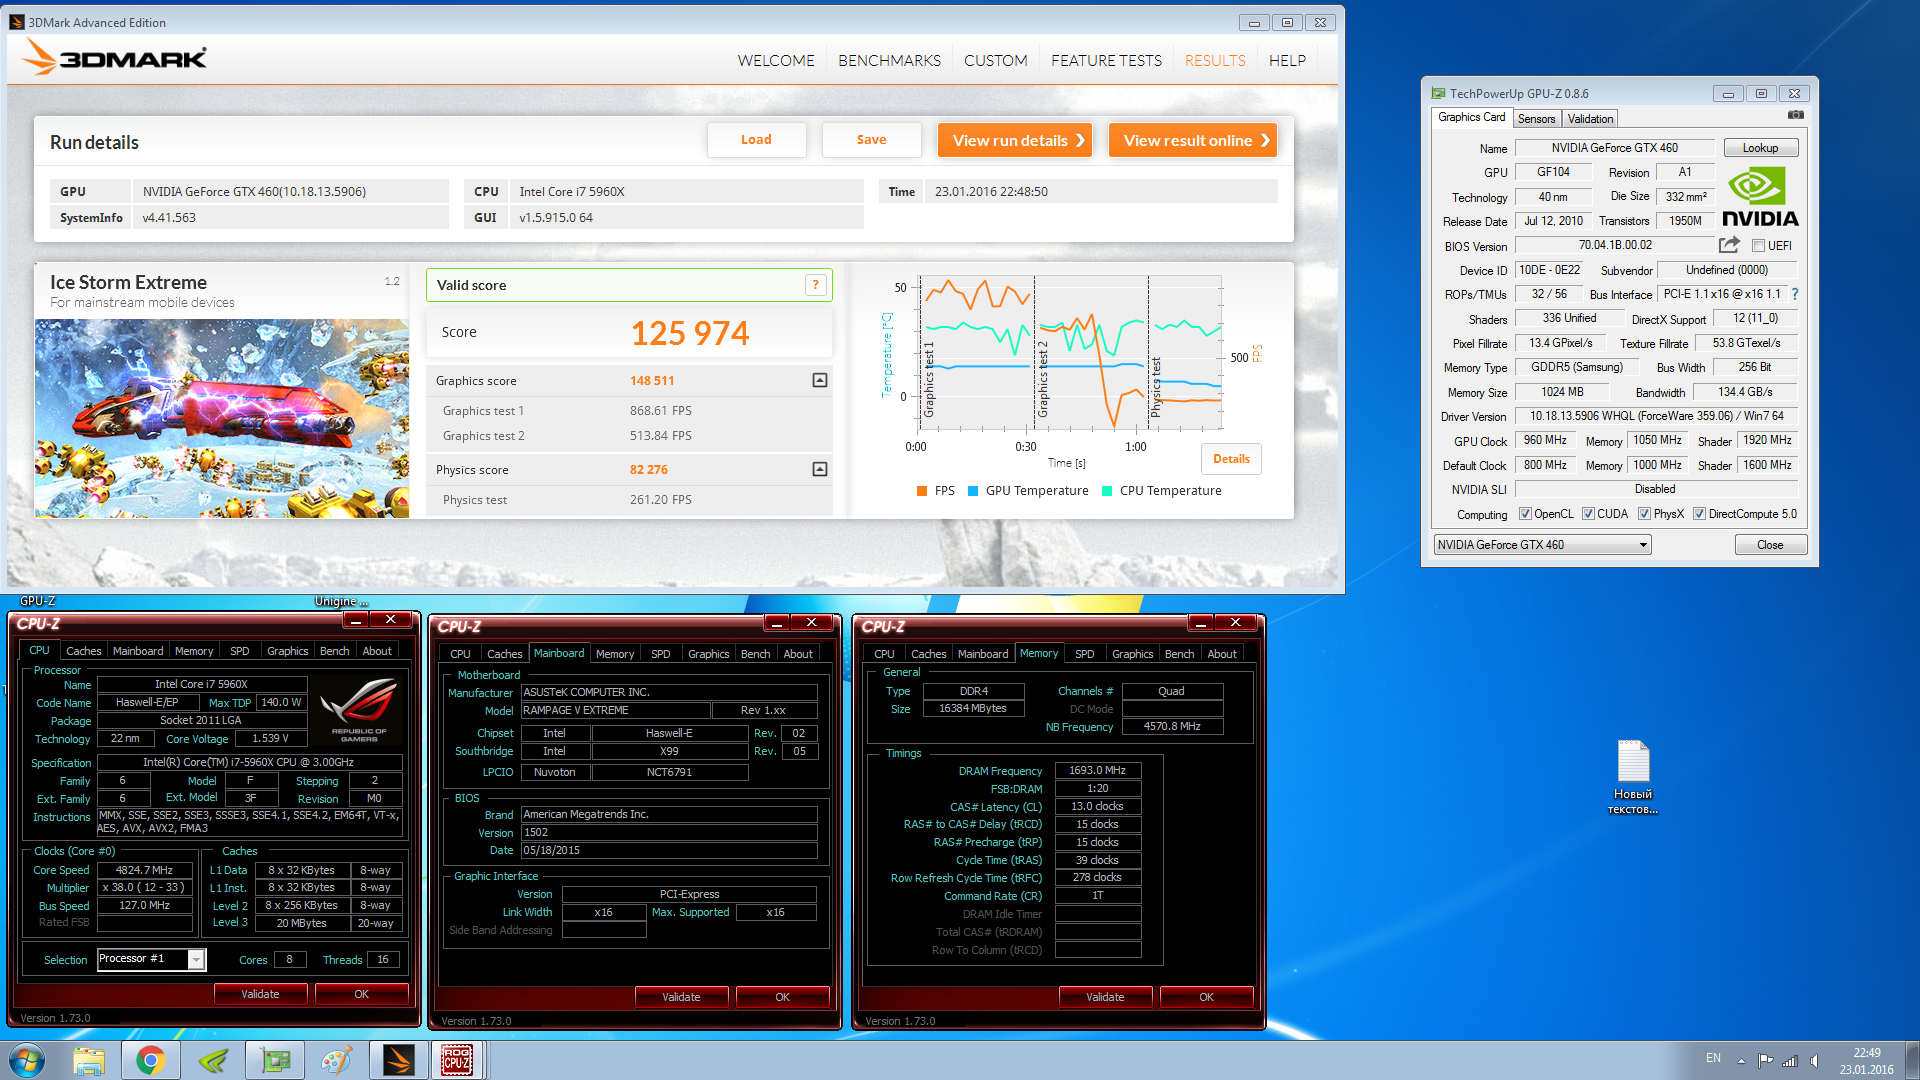This screenshot has width=1920, height=1080.
Task: Click CPU Temperature green legend swatch
Action: [x=1107, y=491]
